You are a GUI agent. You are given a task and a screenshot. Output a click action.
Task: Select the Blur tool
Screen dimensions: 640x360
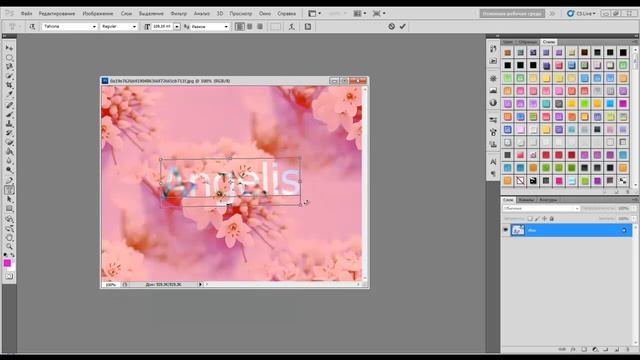(9, 161)
